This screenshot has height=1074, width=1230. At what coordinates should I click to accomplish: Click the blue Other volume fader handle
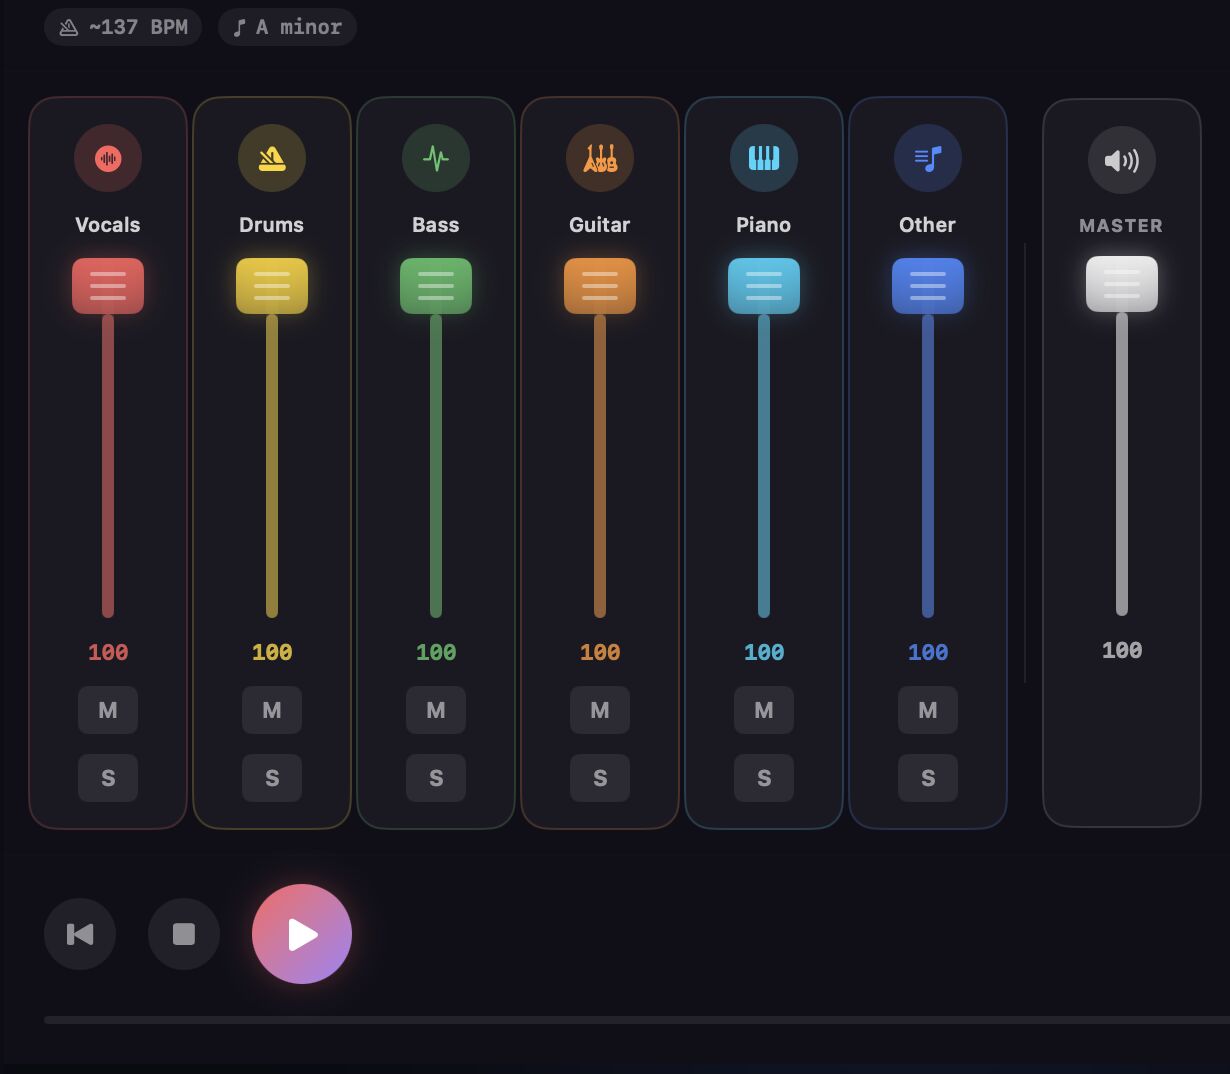click(928, 286)
